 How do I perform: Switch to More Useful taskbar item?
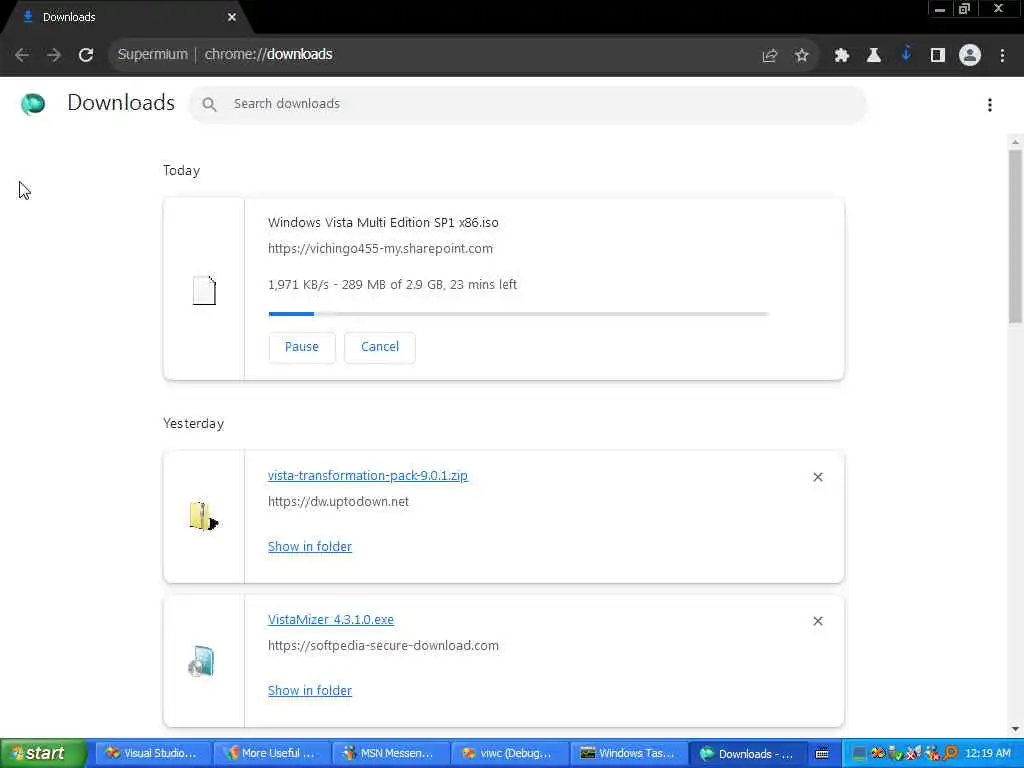272,753
